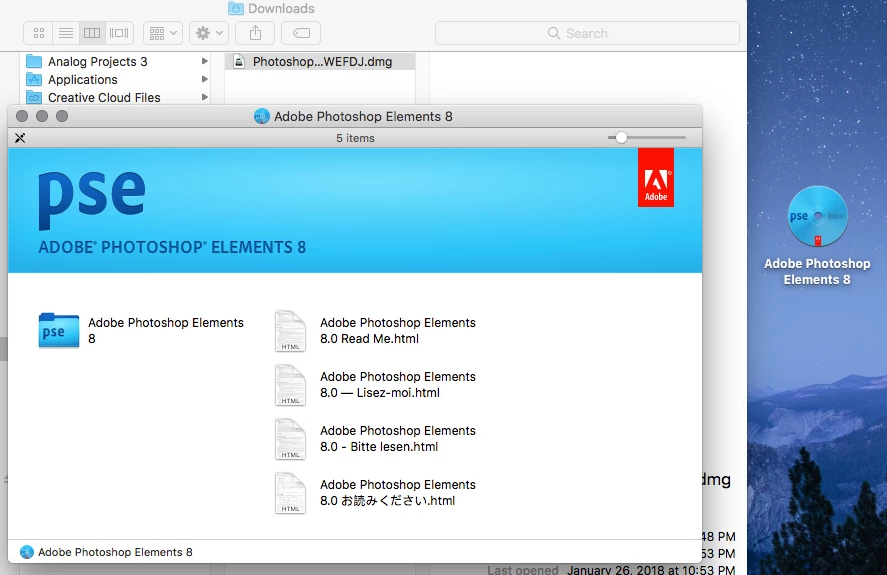
Task: Open the gear action menu
Action: pyautogui.click(x=209, y=33)
